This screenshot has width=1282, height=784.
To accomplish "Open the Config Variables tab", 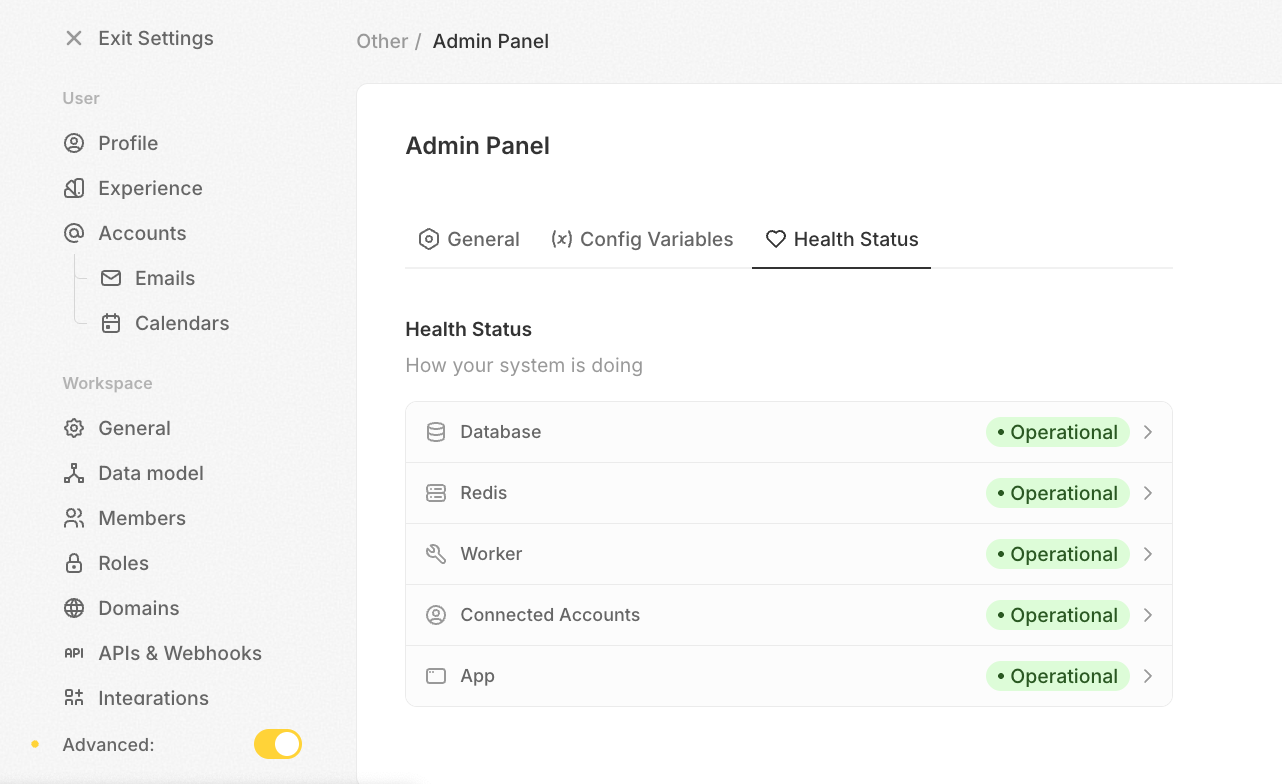I will pyautogui.click(x=642, y=239).
